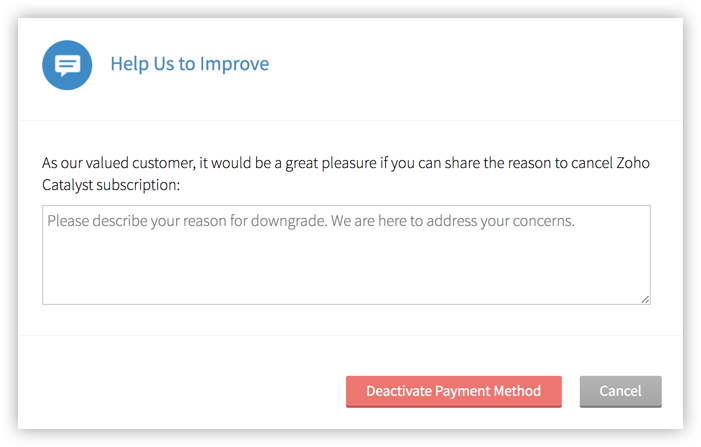Screen dimensions: 701x447
Task: Click the diagonal grip at the textarea corner
Action: point(645,299)
